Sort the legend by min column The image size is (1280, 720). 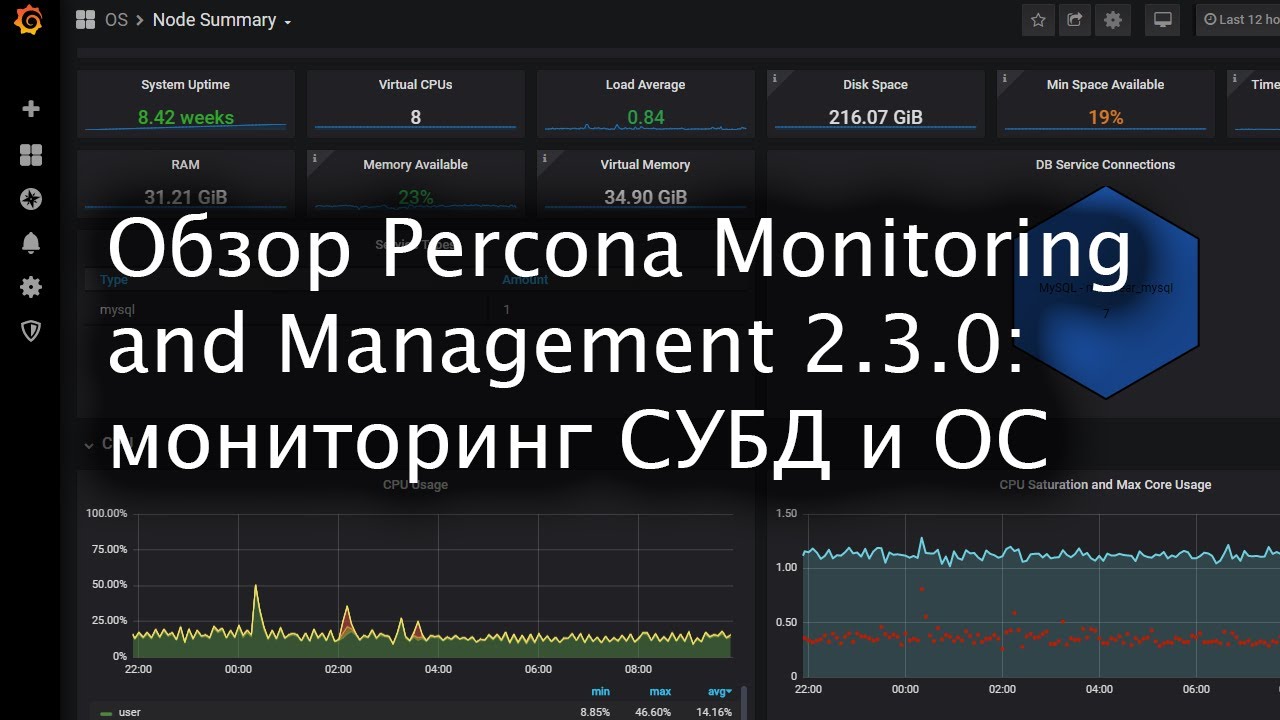(600, 692)
